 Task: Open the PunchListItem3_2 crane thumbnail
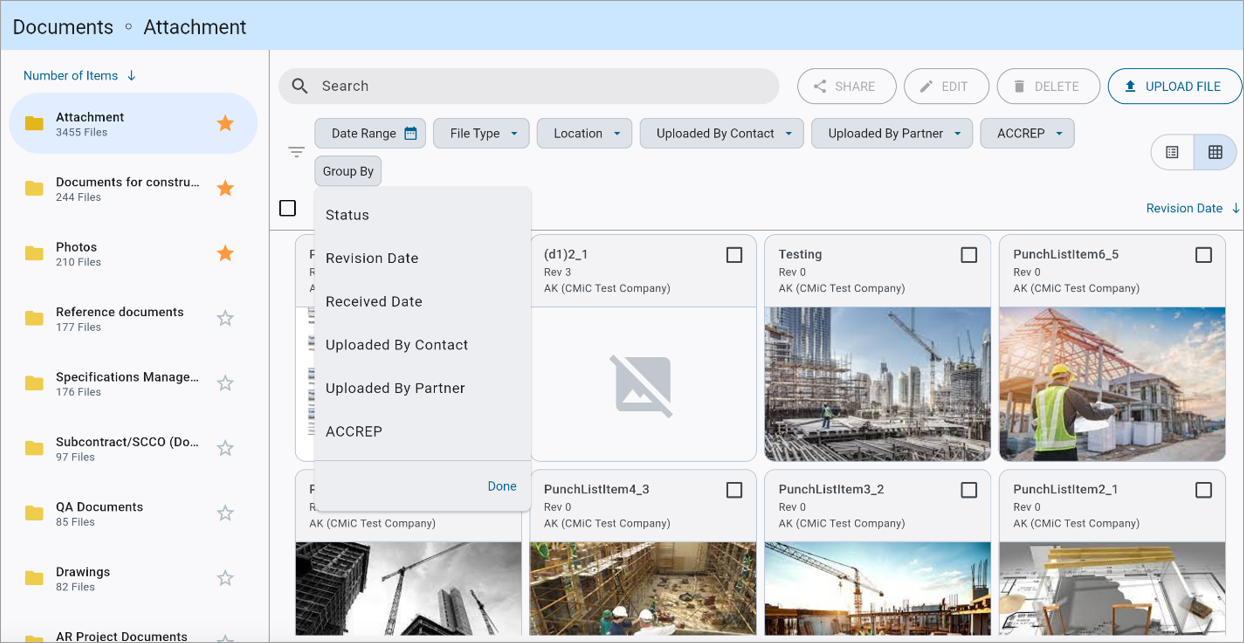tap(877, 589)
